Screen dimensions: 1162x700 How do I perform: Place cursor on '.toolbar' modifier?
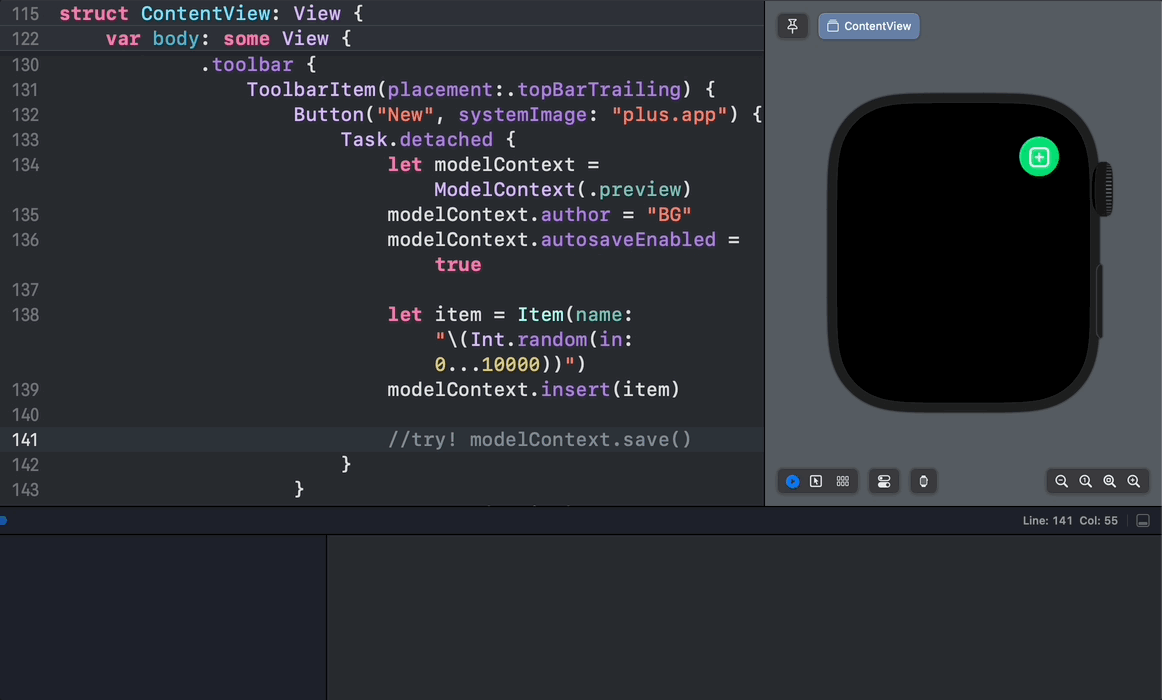coord(247,64)
